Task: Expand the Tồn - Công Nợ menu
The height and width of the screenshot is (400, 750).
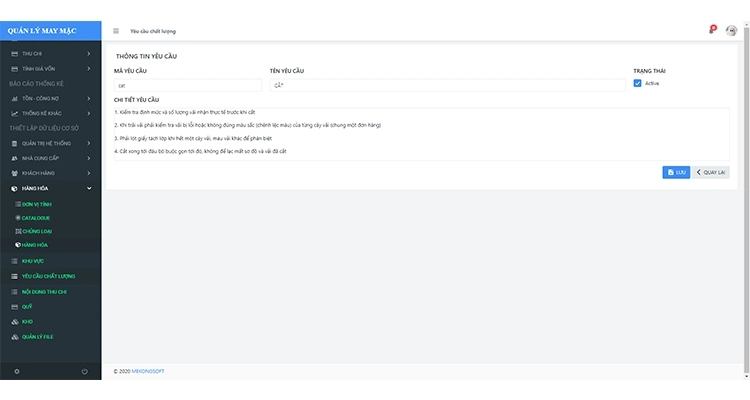Action: [50, 99]
